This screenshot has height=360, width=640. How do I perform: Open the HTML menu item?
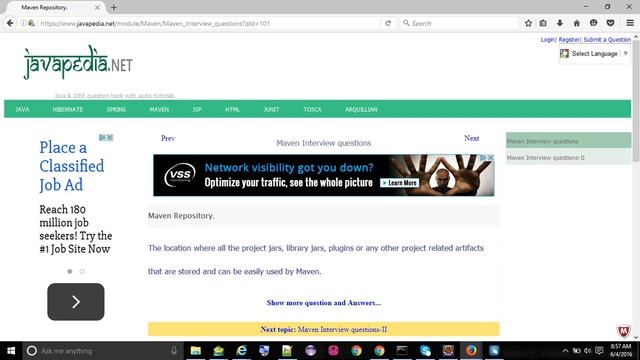(232, 109)
